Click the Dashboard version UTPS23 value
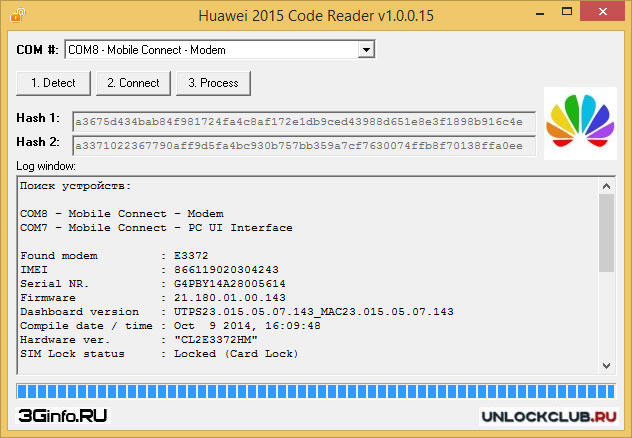Screen dimensions: 632x438 pyautogui.click(x=314, y=312)
